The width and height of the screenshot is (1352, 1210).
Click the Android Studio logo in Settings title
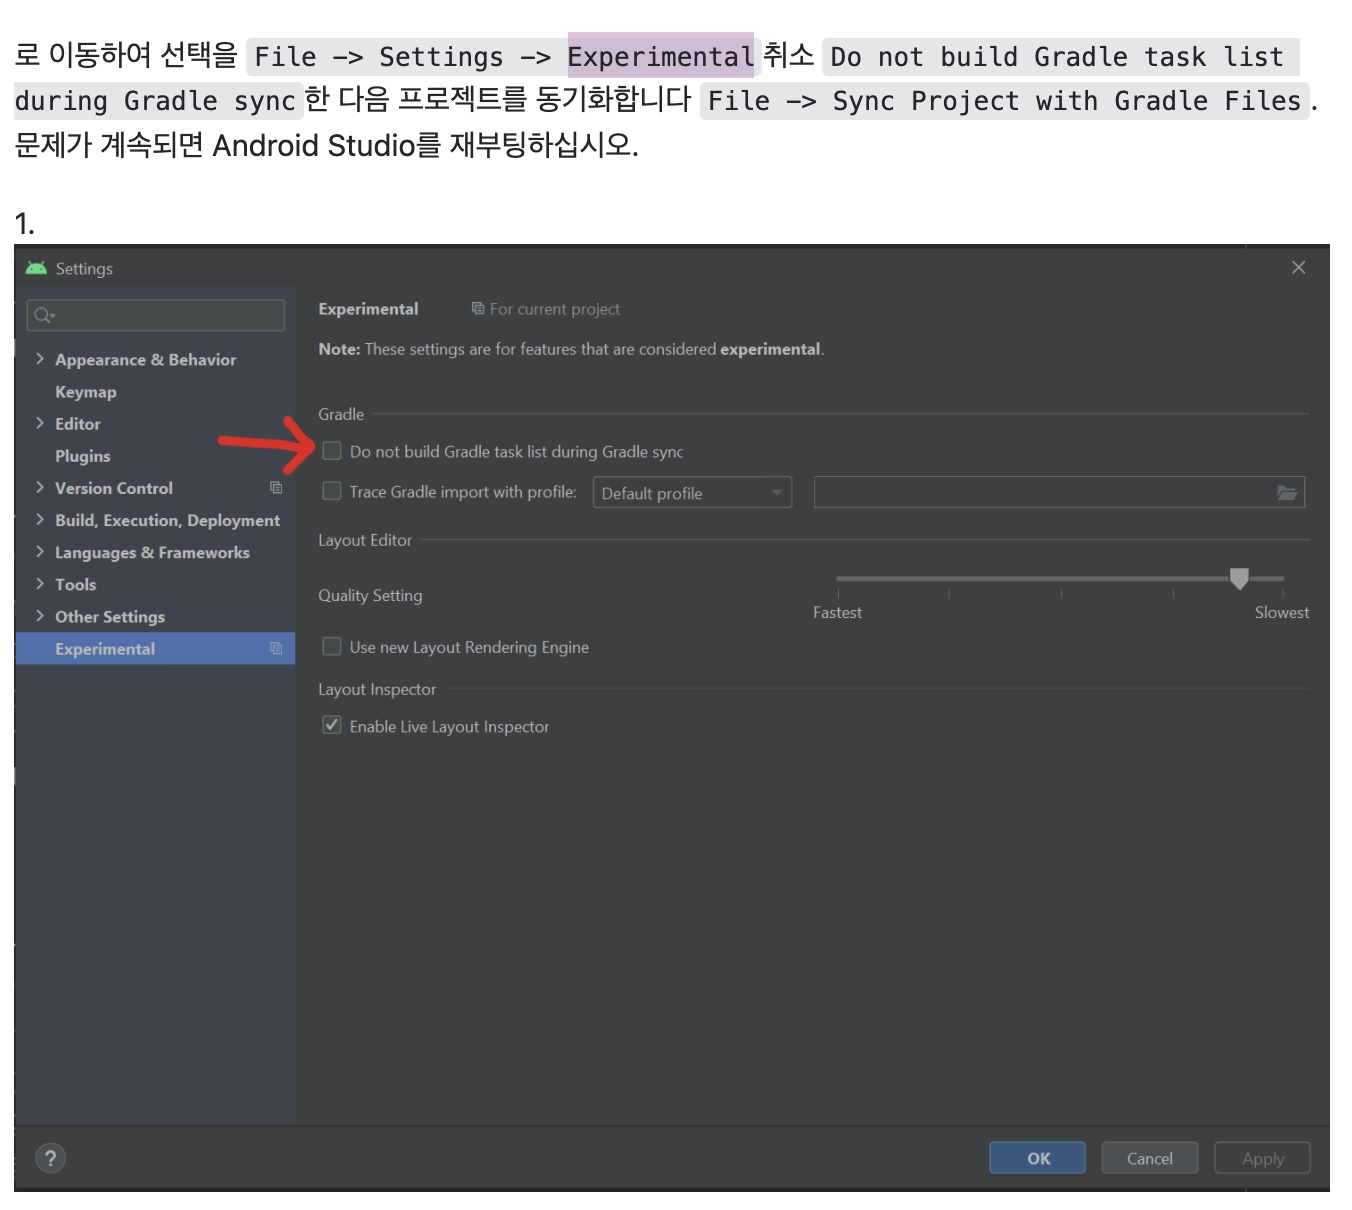(x=36, y=268)
